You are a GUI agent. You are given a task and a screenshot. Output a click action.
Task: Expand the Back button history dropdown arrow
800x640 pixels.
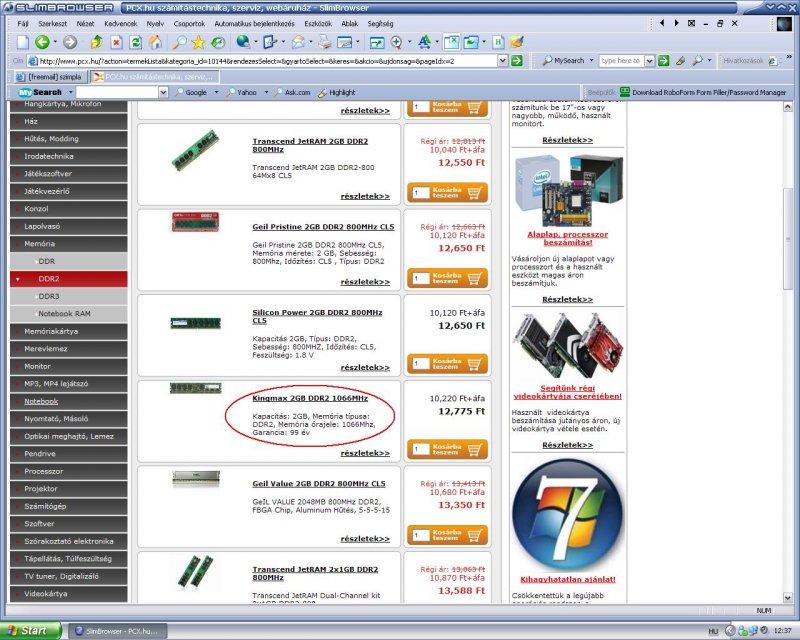55,42
